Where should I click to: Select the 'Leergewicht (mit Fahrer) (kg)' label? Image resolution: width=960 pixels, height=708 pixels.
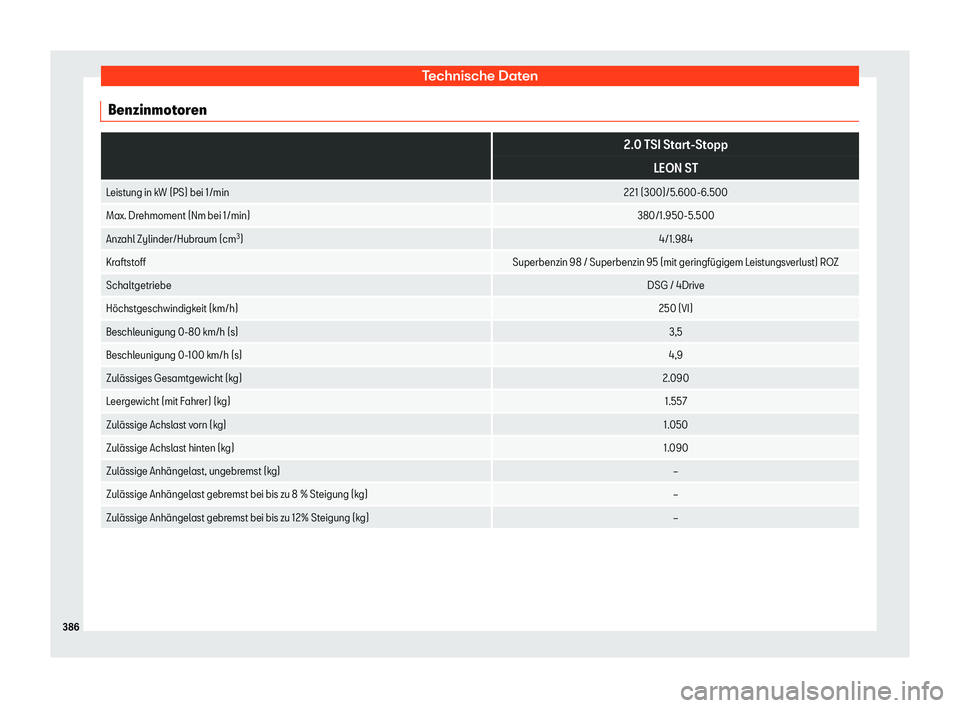(168, 402)
